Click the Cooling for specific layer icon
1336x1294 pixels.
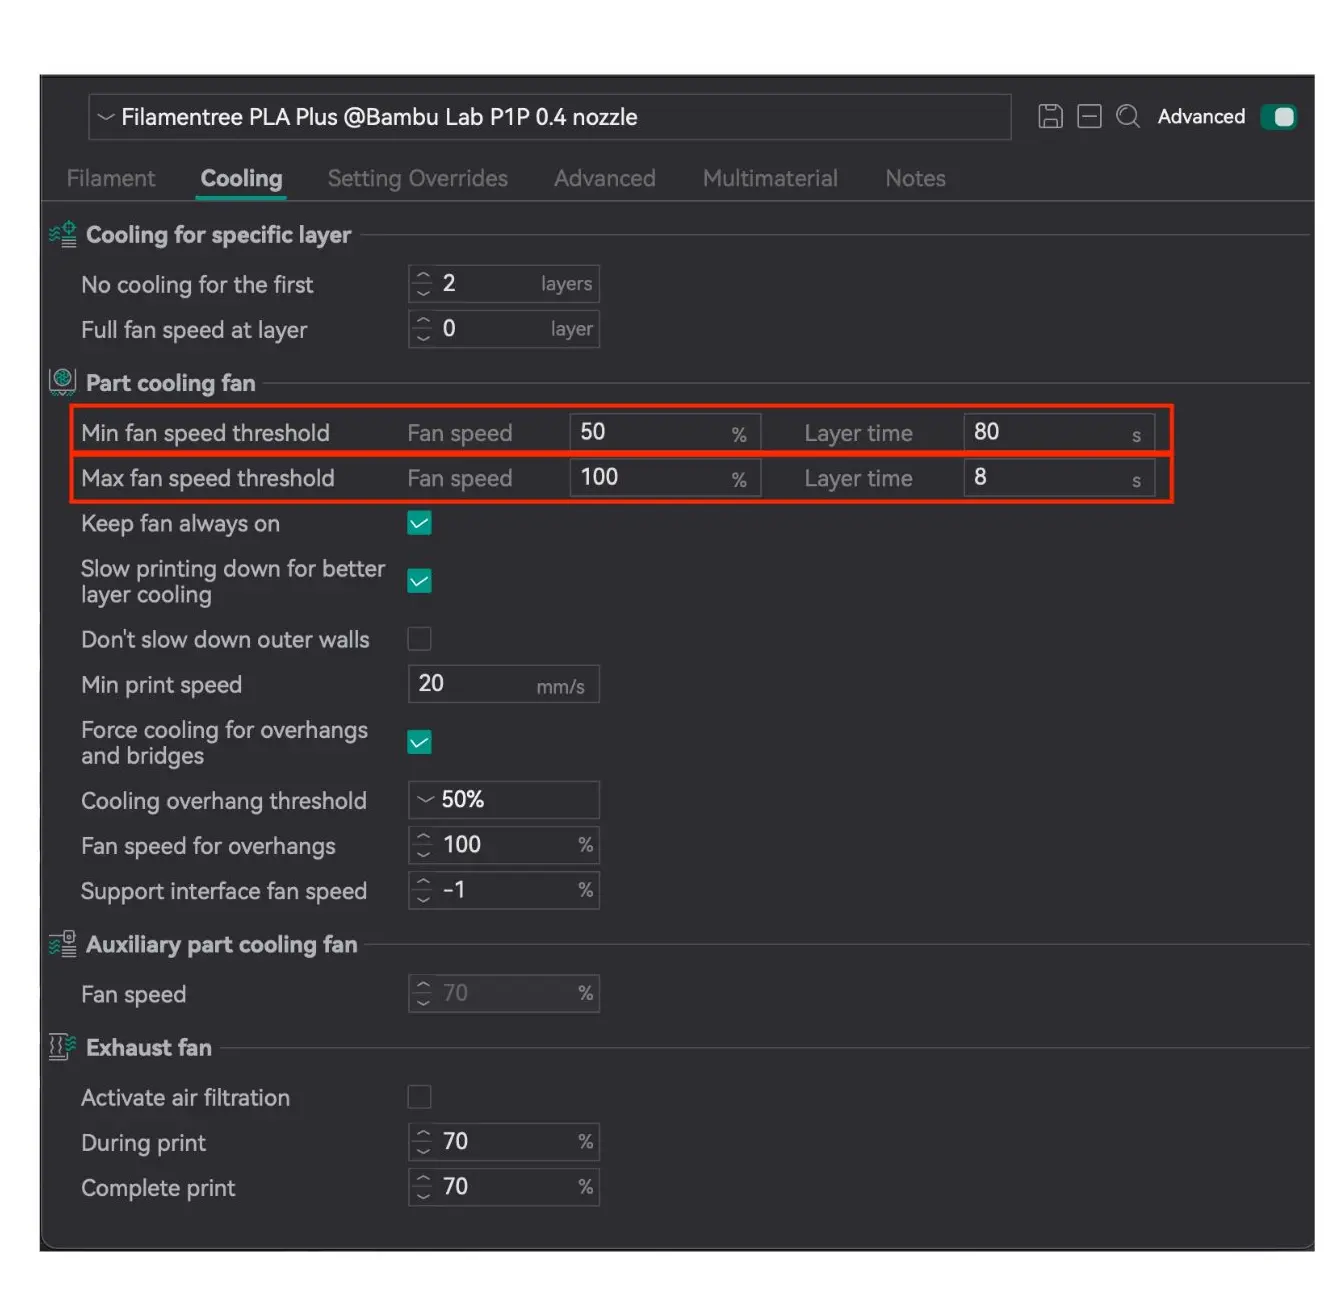pyautogui.click(x=63, y=235)
